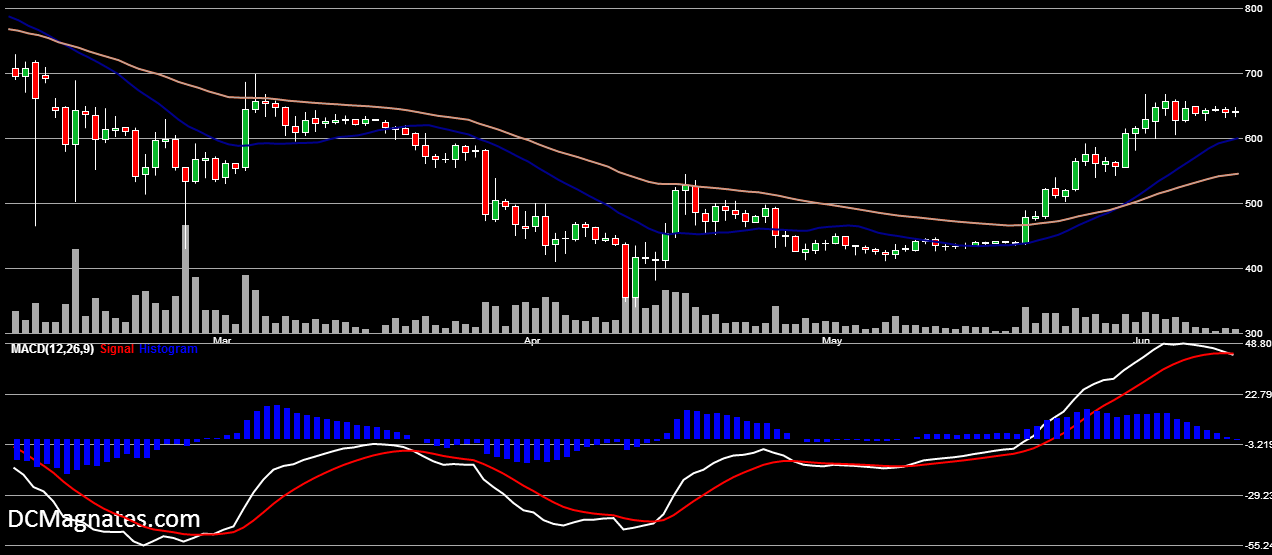Click the 600 price axis label
The image size is (1272, 555).
click(1254, 139)
